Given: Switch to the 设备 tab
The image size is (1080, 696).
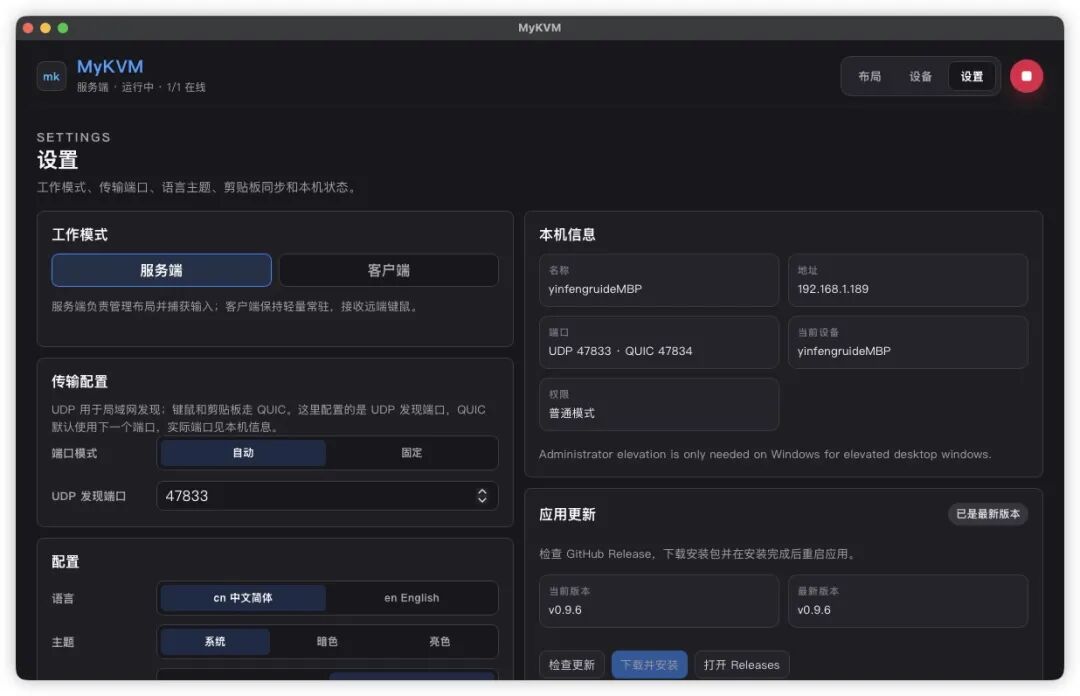Looking at the screenshot, I should coord(920,76).
